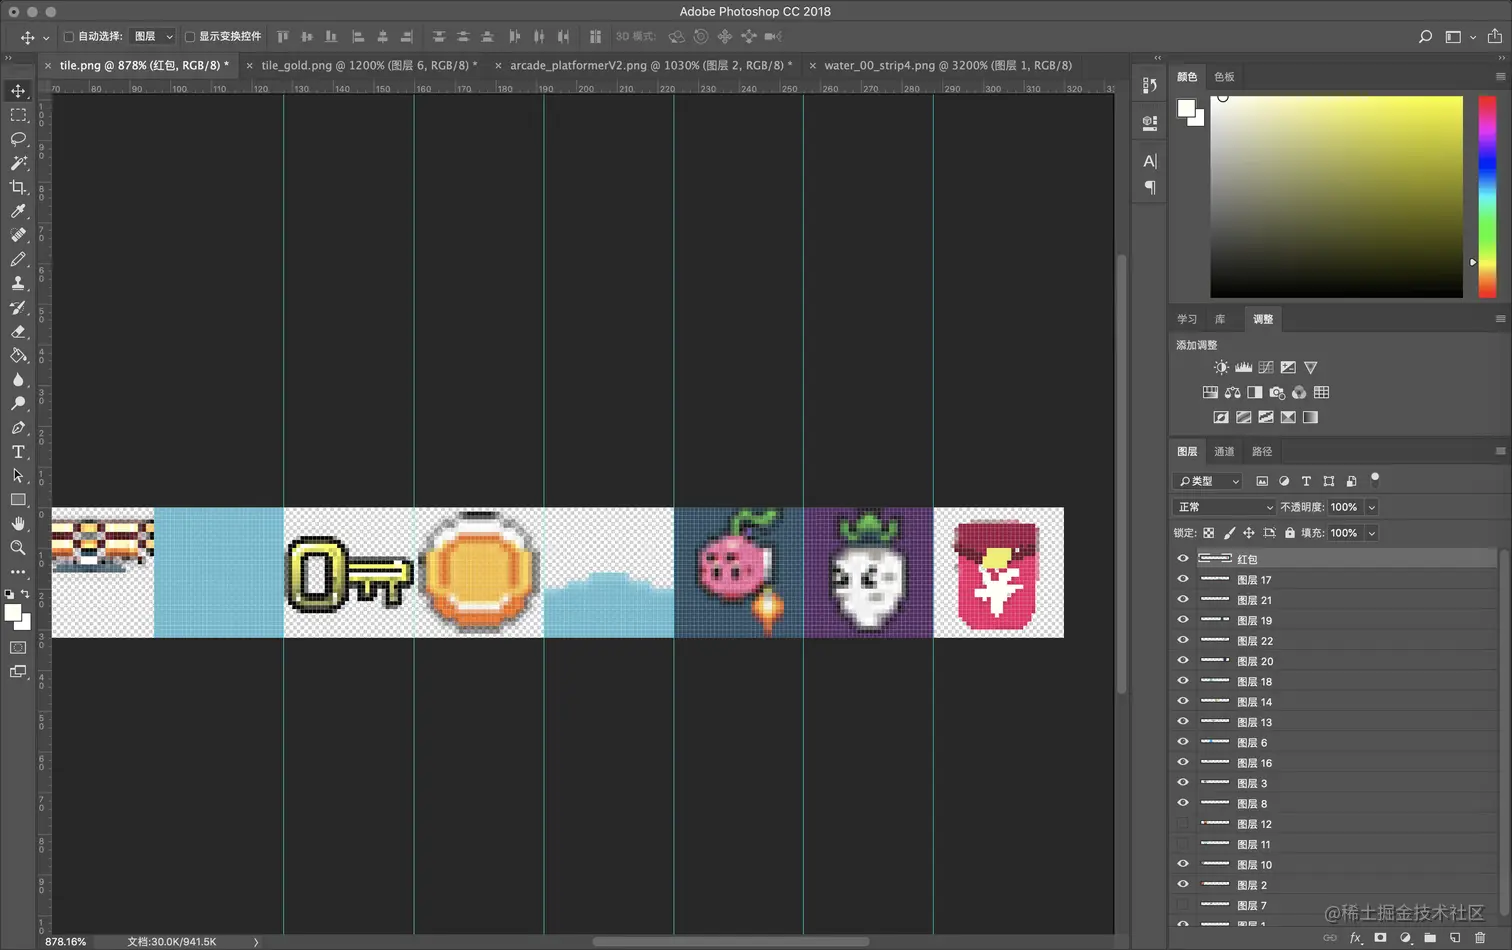
Task: Select the Brush tool
Action: click(18, 259)
